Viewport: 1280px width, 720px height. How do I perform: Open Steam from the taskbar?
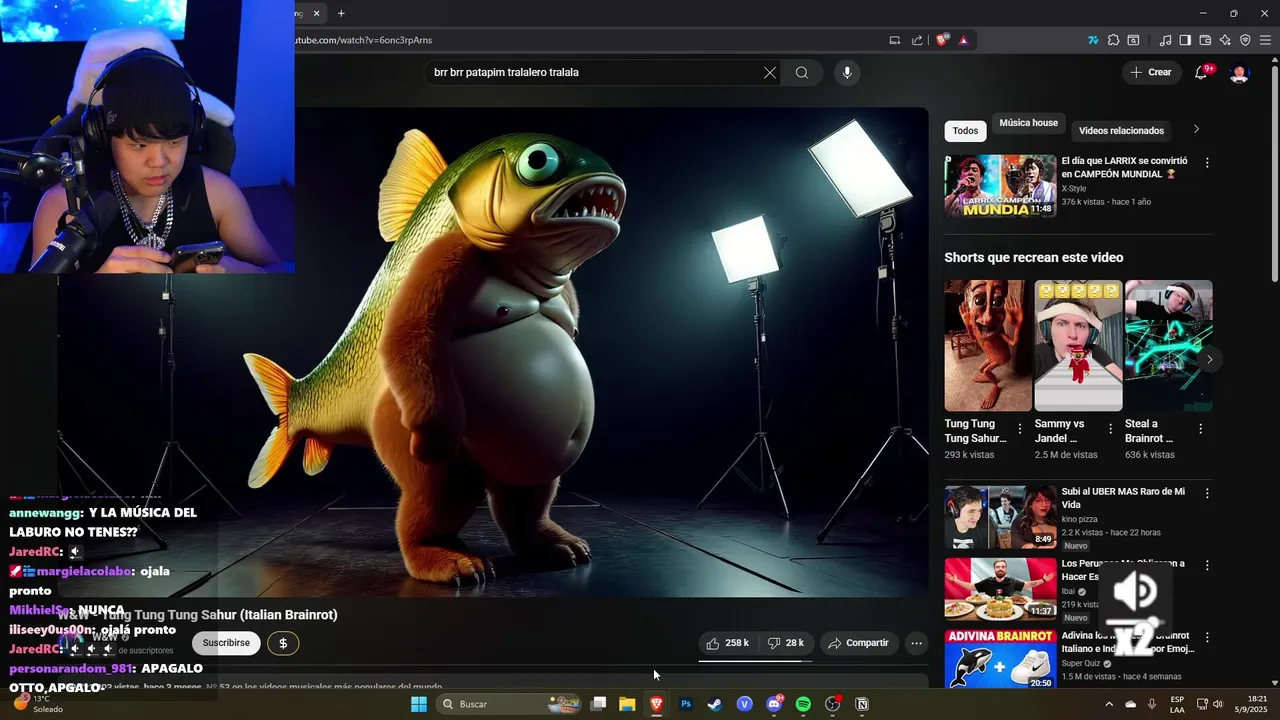(x=715, y=704)
